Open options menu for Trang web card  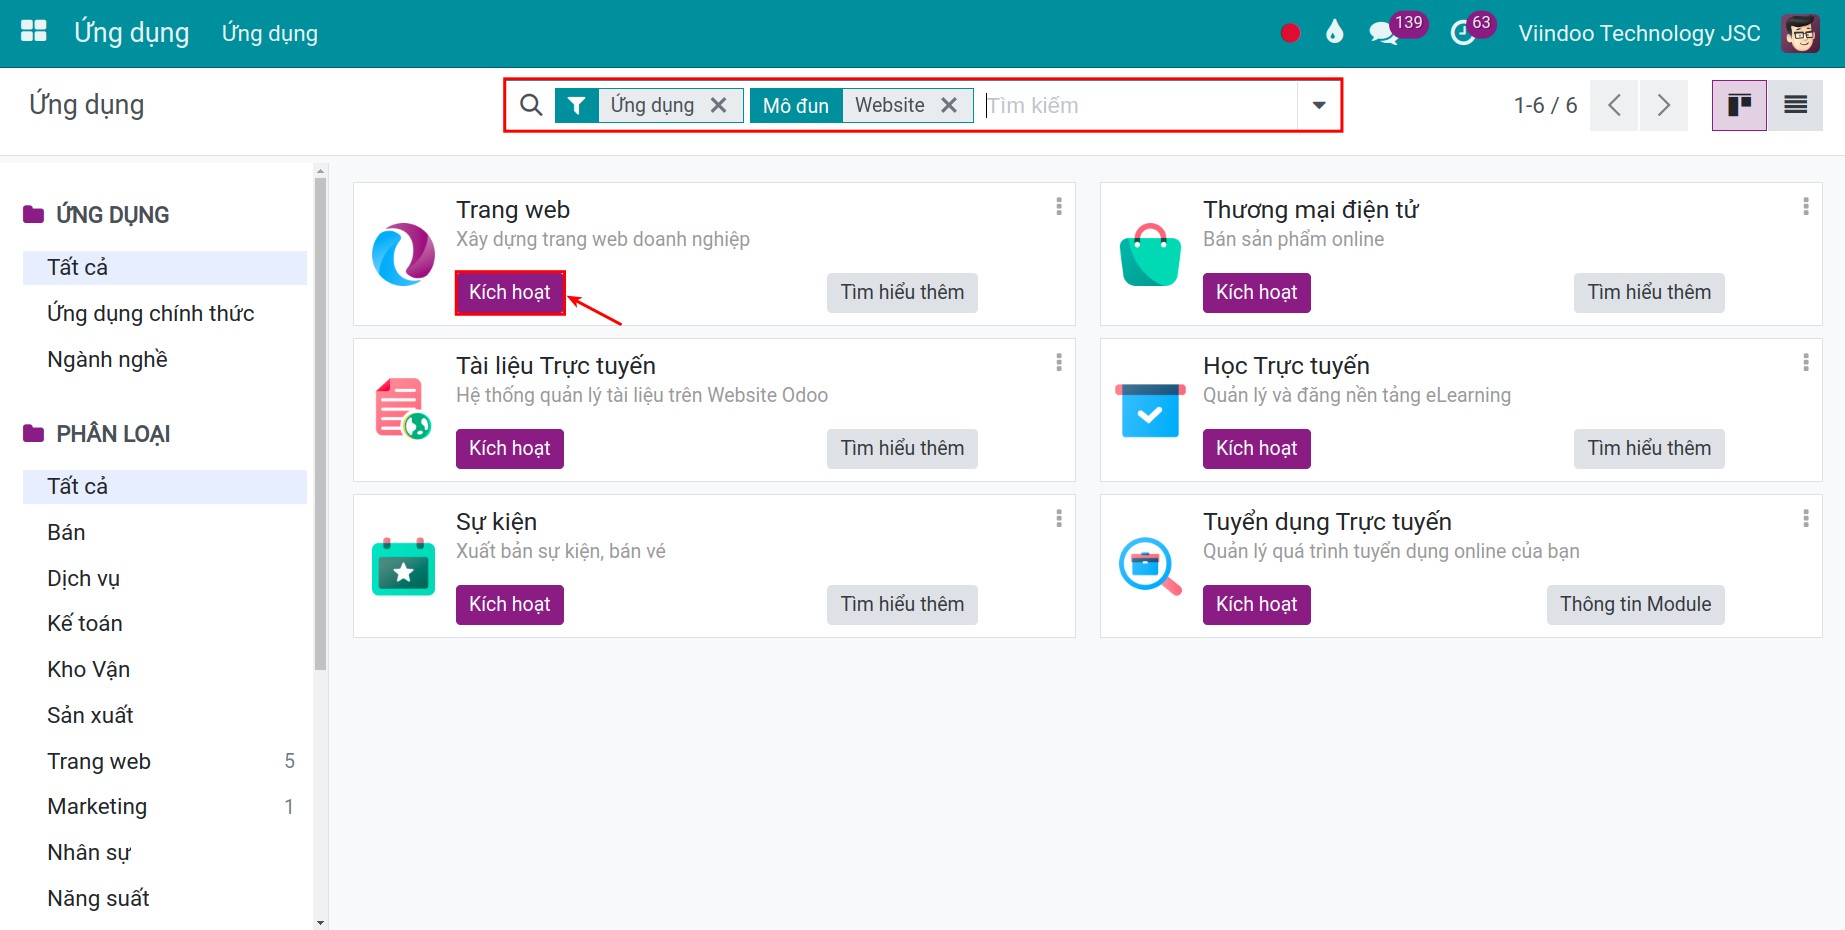pyautogui.click(x=1059, y=207)
